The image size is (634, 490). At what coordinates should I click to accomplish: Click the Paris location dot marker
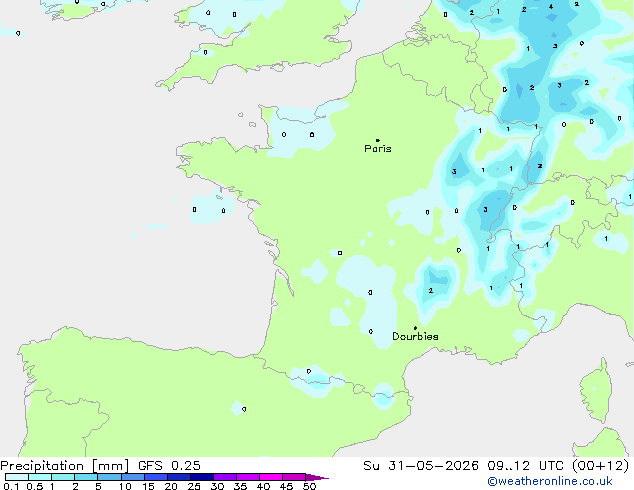point(378,140)
